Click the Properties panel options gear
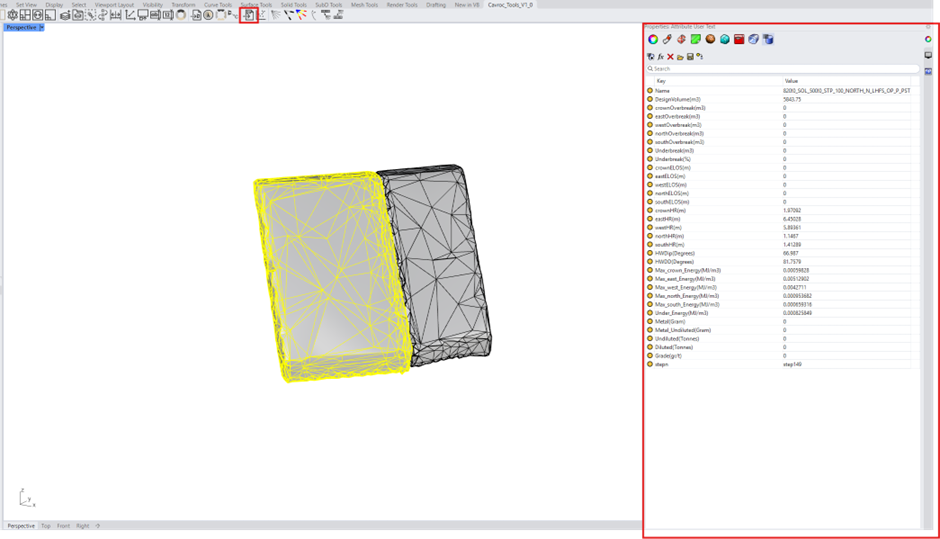 point(928,27)
